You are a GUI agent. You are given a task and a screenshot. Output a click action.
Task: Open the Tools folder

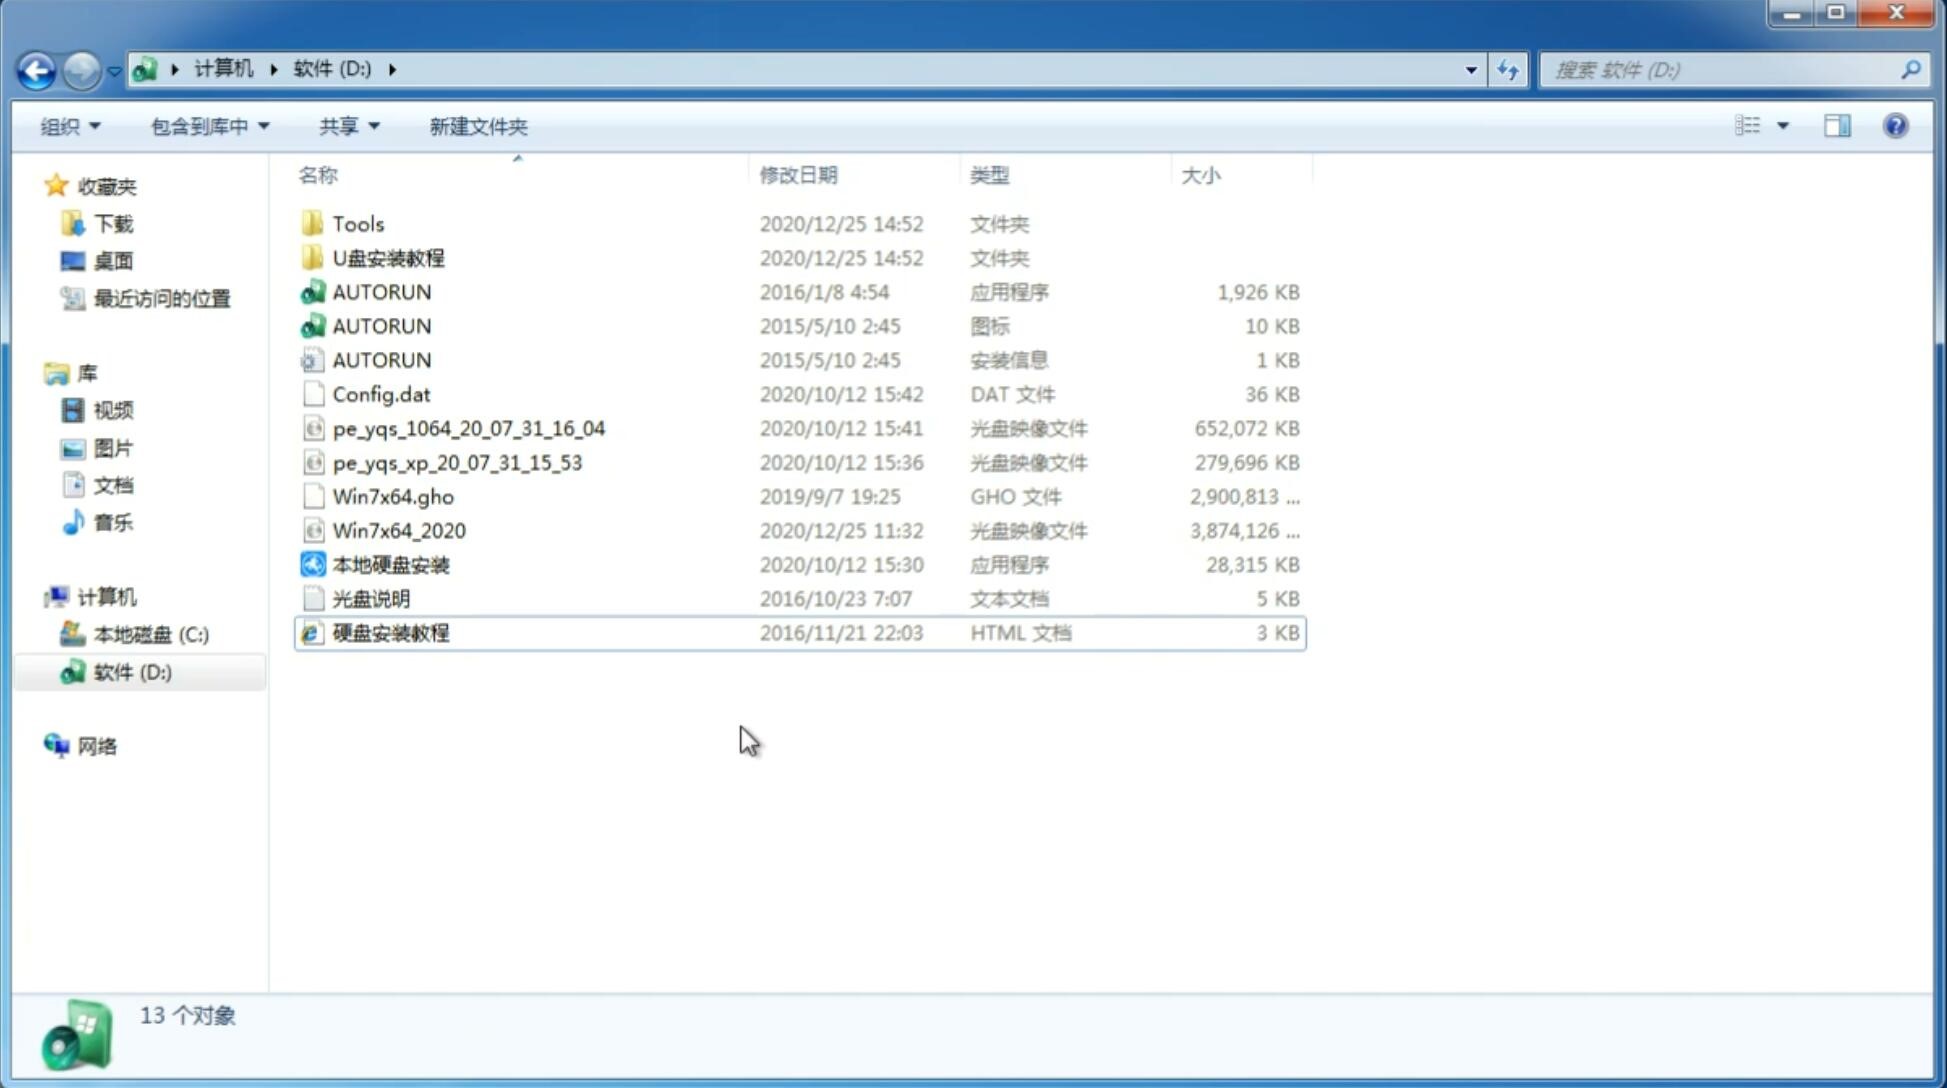357,223
